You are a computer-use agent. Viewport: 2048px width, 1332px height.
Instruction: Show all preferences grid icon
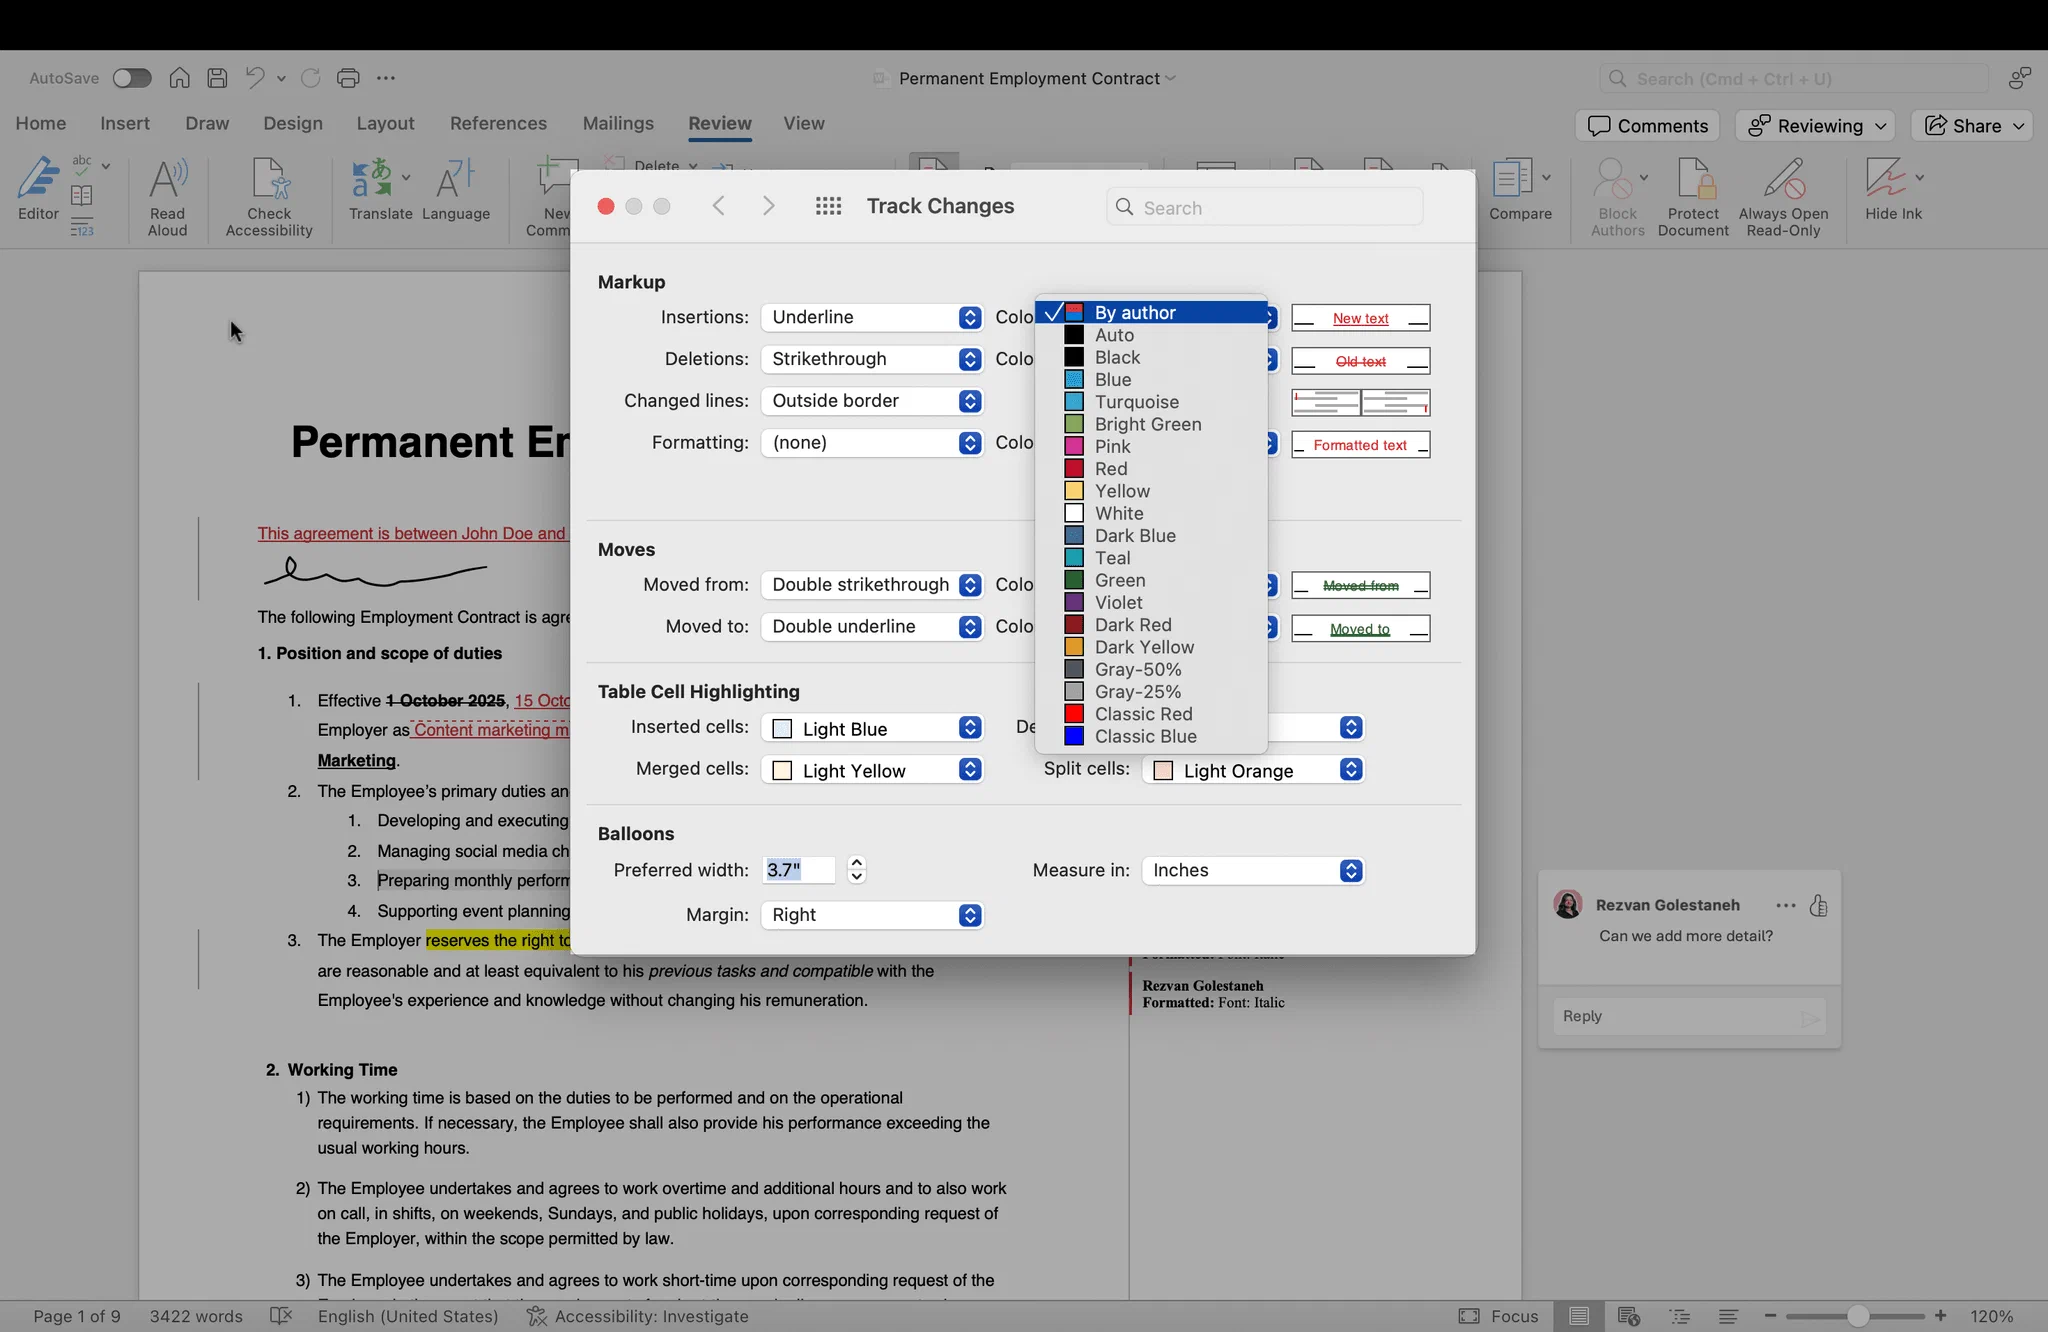(x=828, y=206)
